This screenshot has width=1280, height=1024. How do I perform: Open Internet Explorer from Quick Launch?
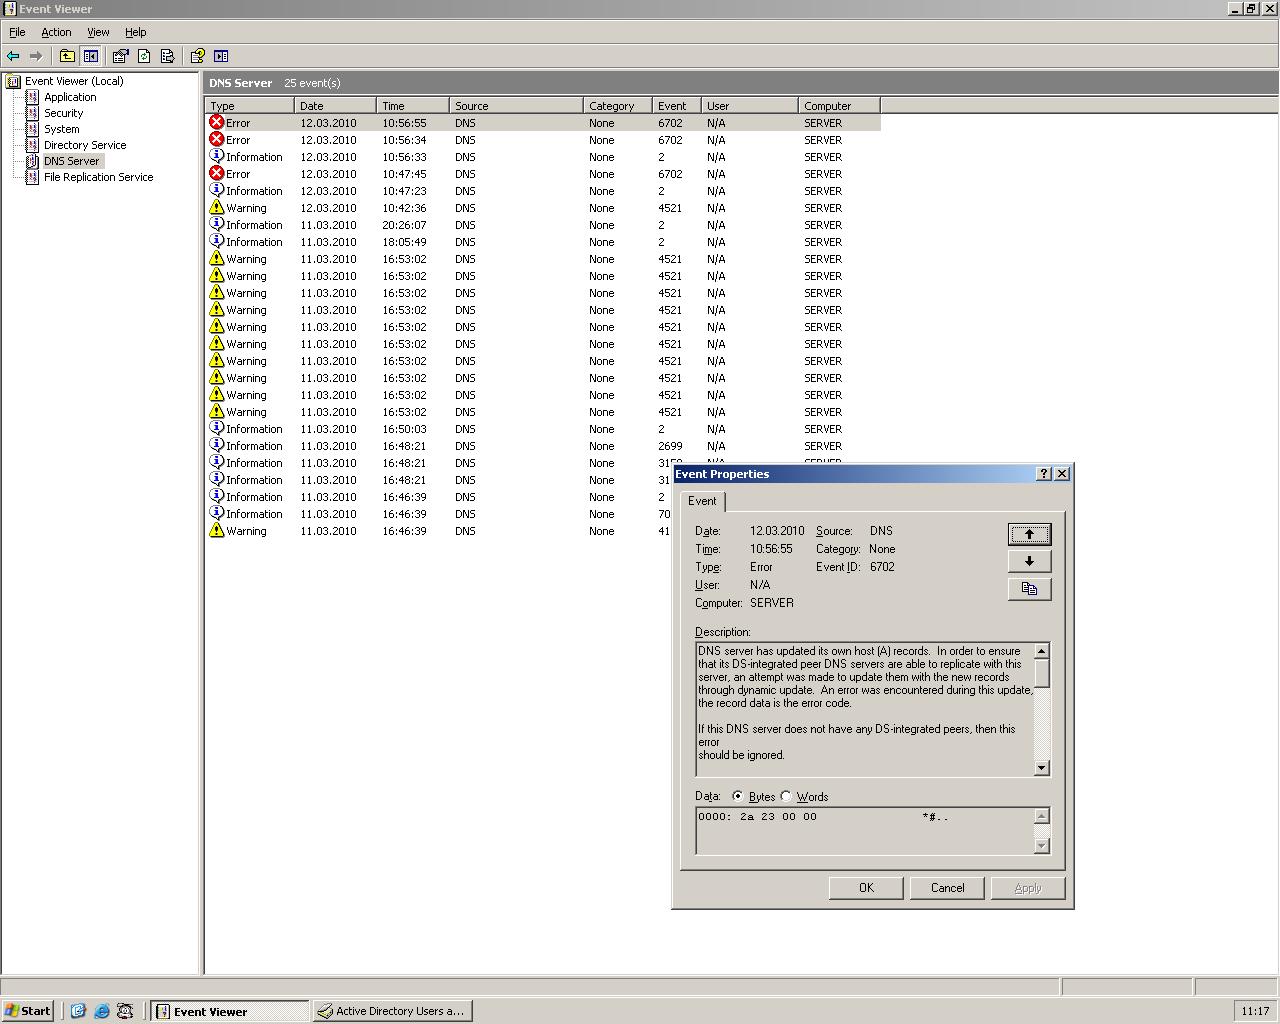pyautogui.click(x=101, y=1011)
